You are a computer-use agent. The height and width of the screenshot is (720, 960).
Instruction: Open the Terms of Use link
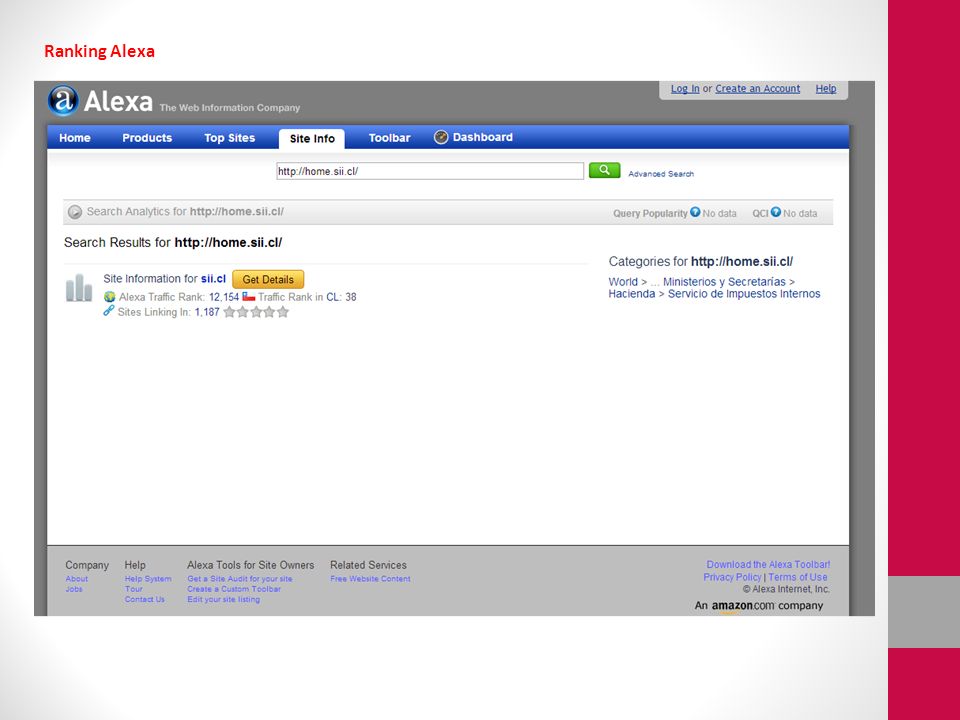point(798,577)
